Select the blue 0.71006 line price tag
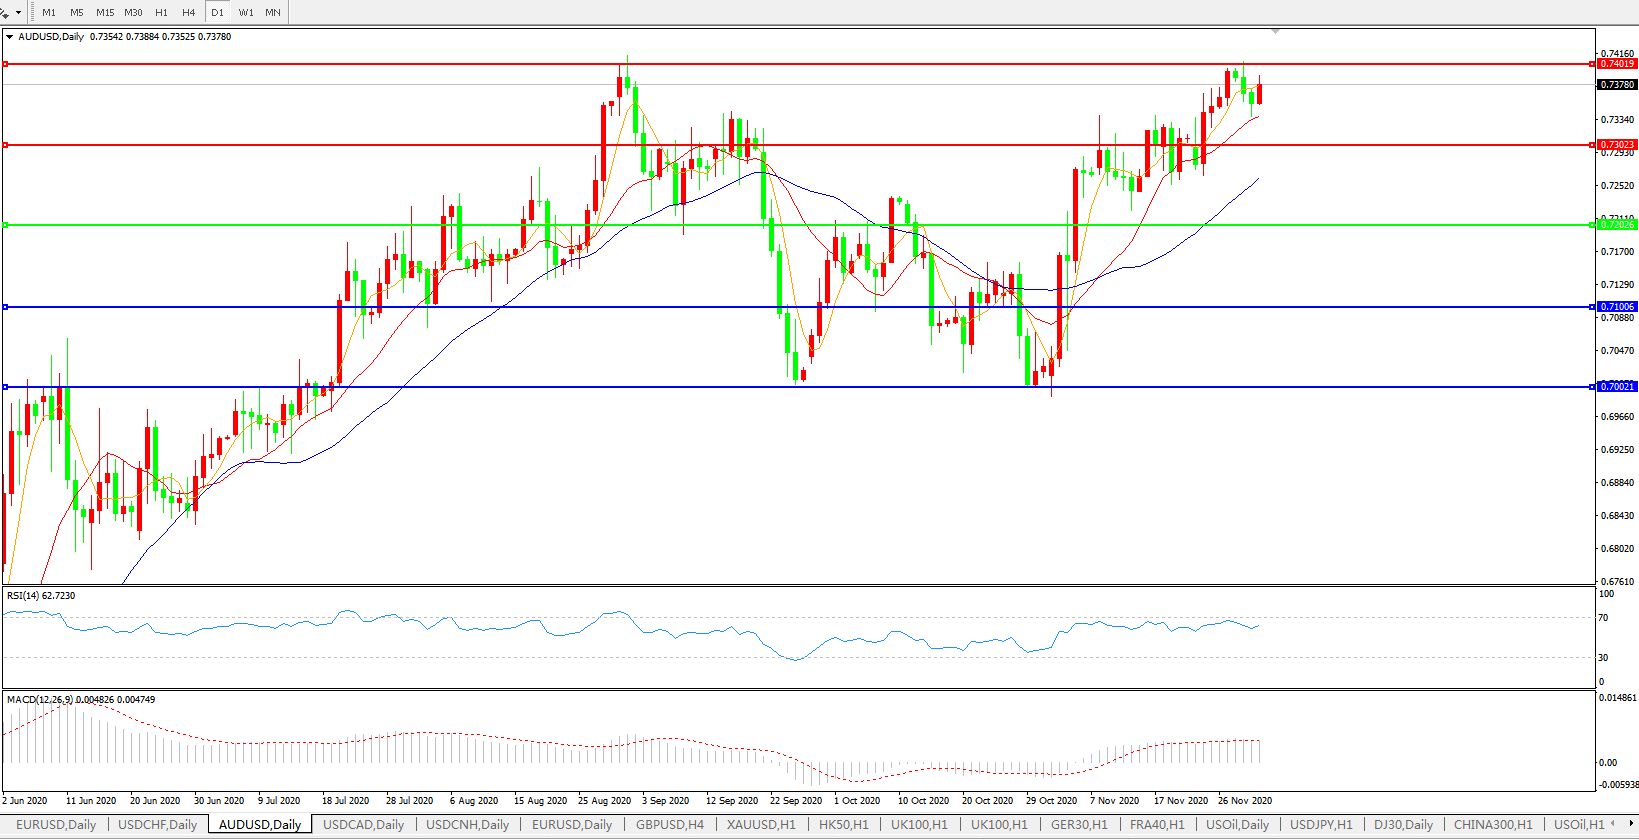Viewport: 1639px width, 840px height. click(1617, 307)
